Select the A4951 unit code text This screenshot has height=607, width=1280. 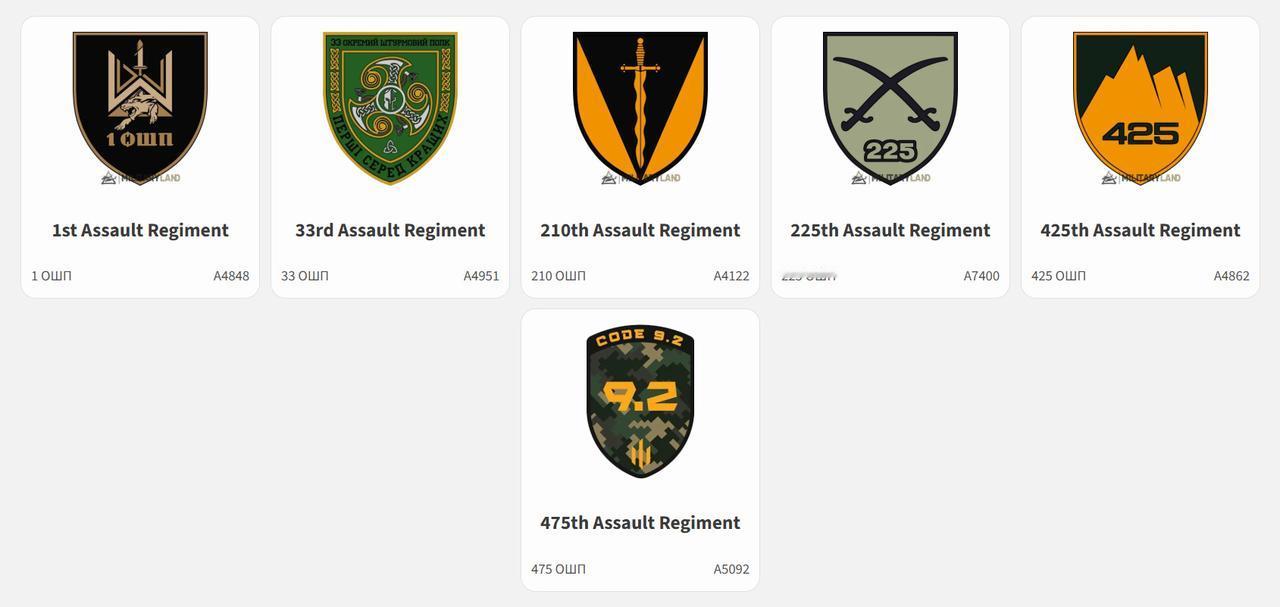click(x=481, y=276)
